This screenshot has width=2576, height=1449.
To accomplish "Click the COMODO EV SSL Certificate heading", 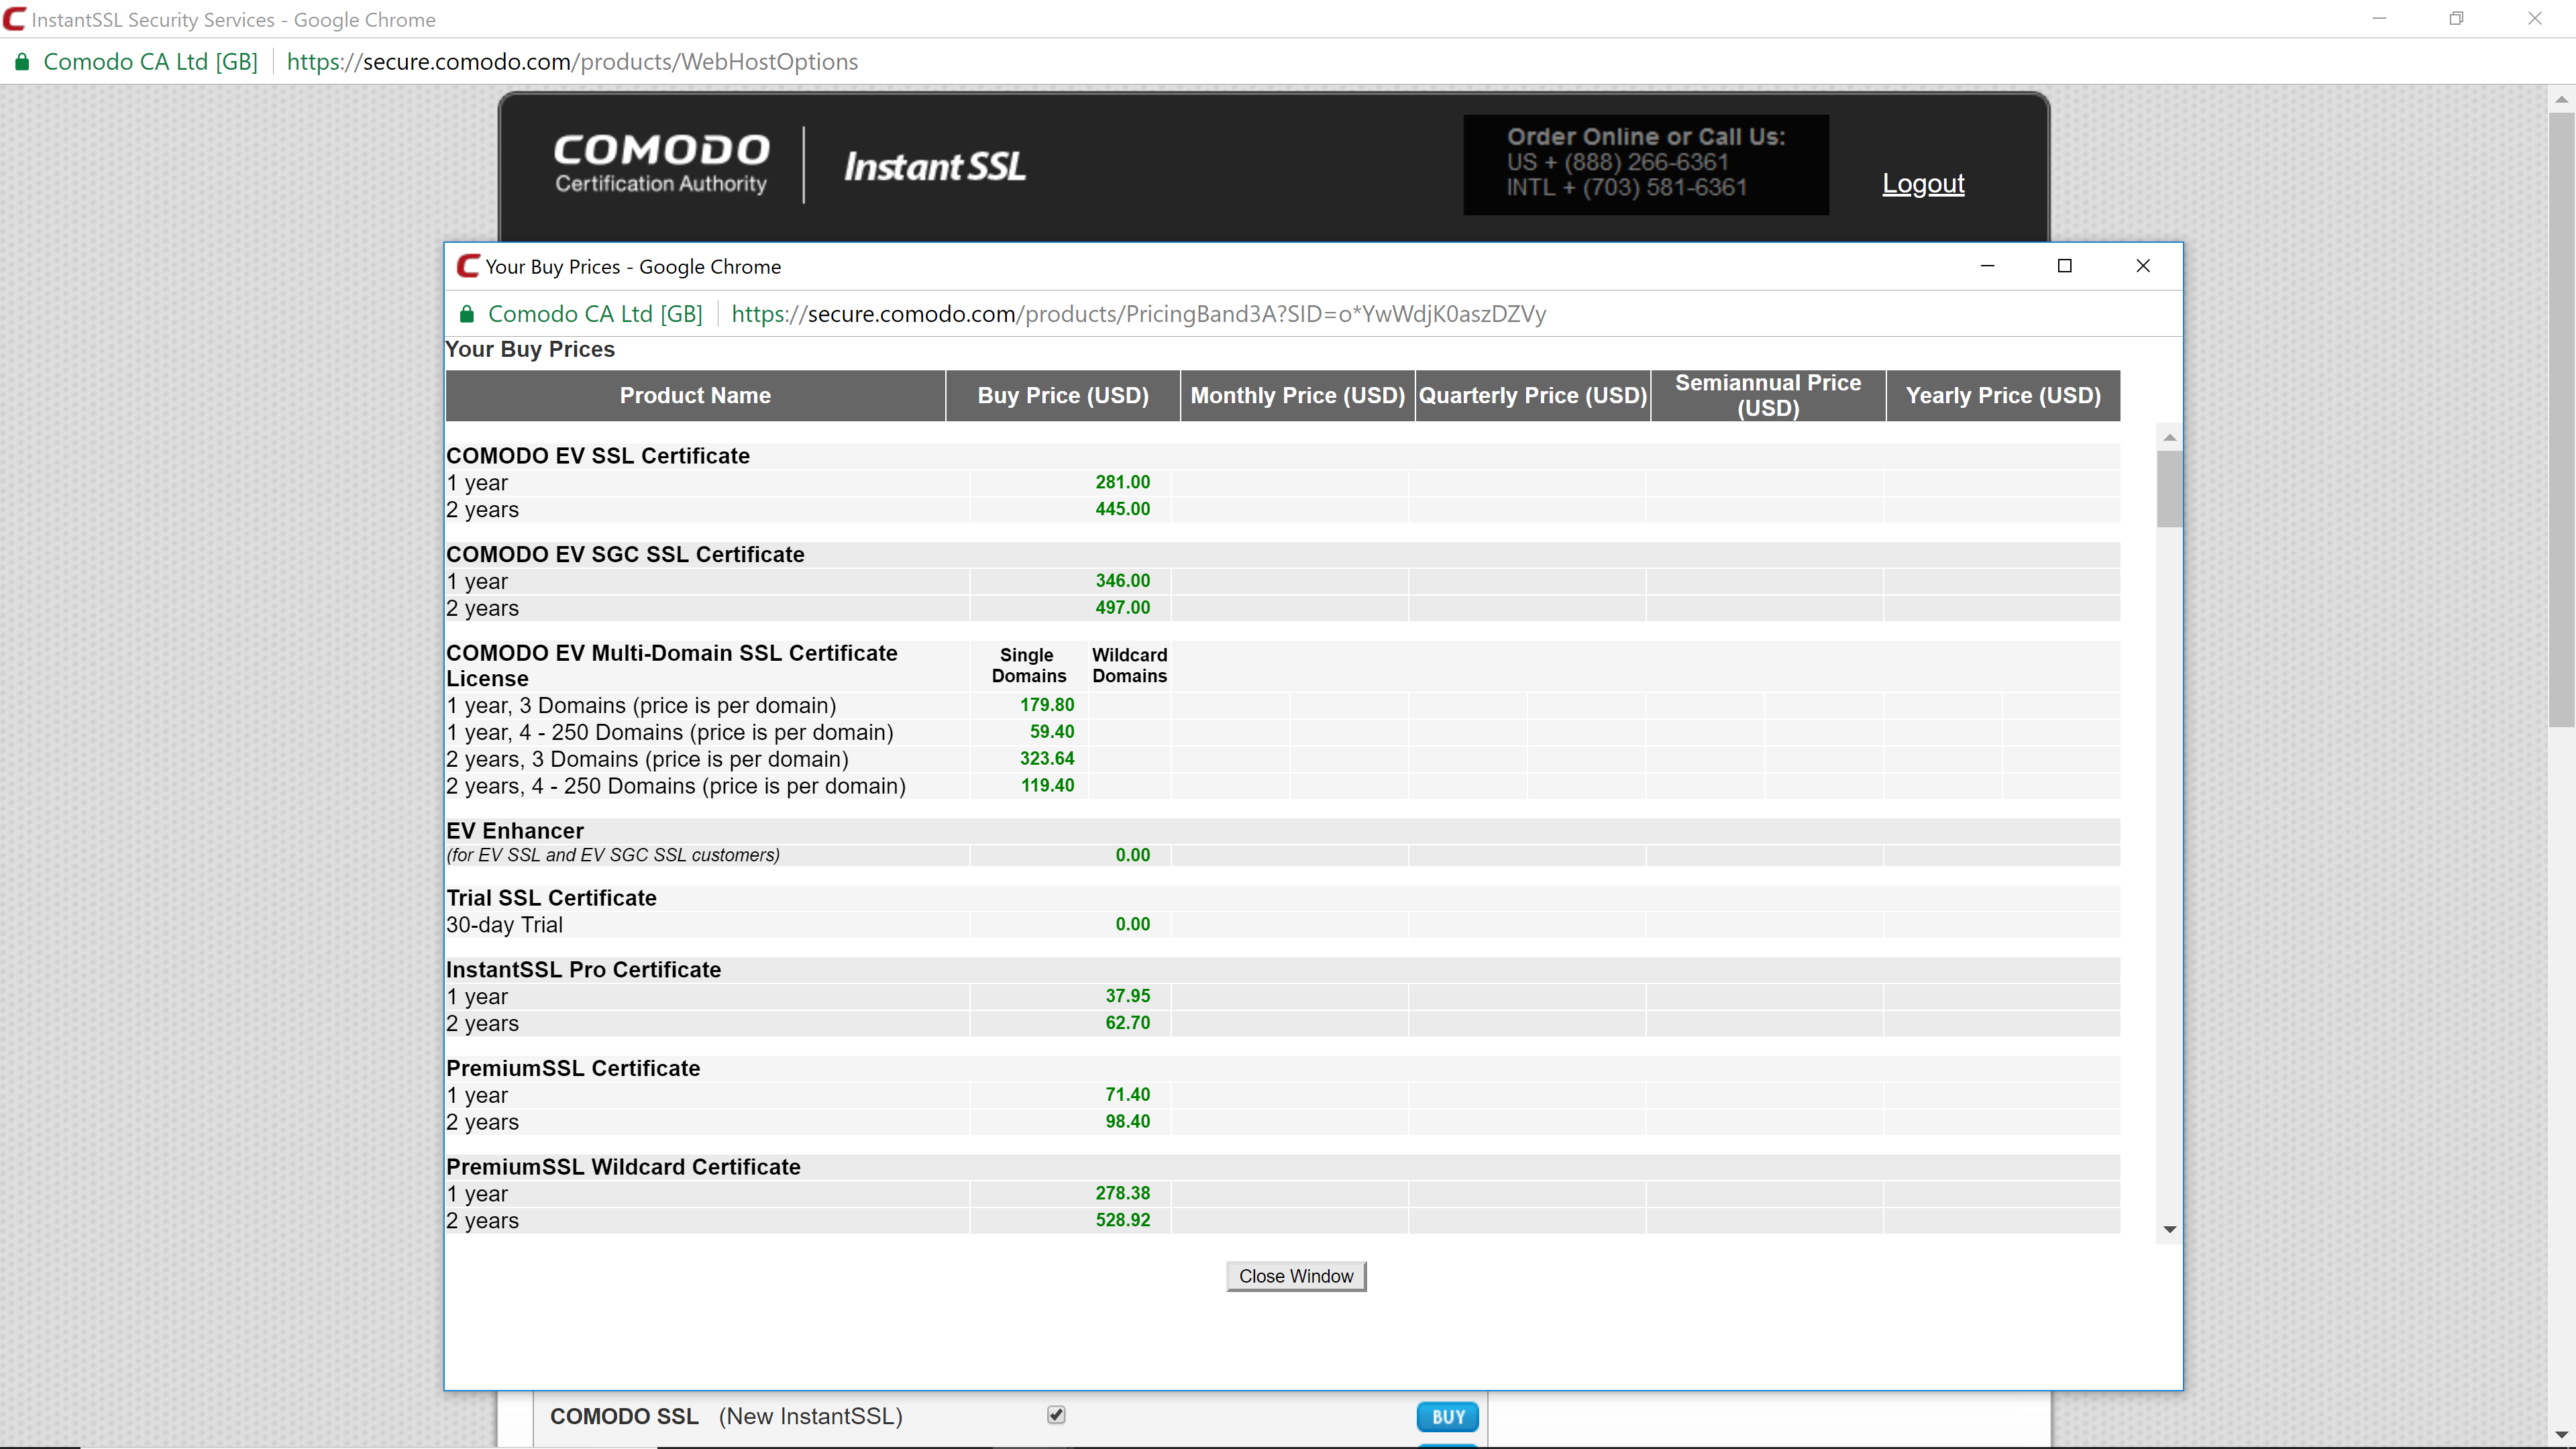I will point(598,456).
